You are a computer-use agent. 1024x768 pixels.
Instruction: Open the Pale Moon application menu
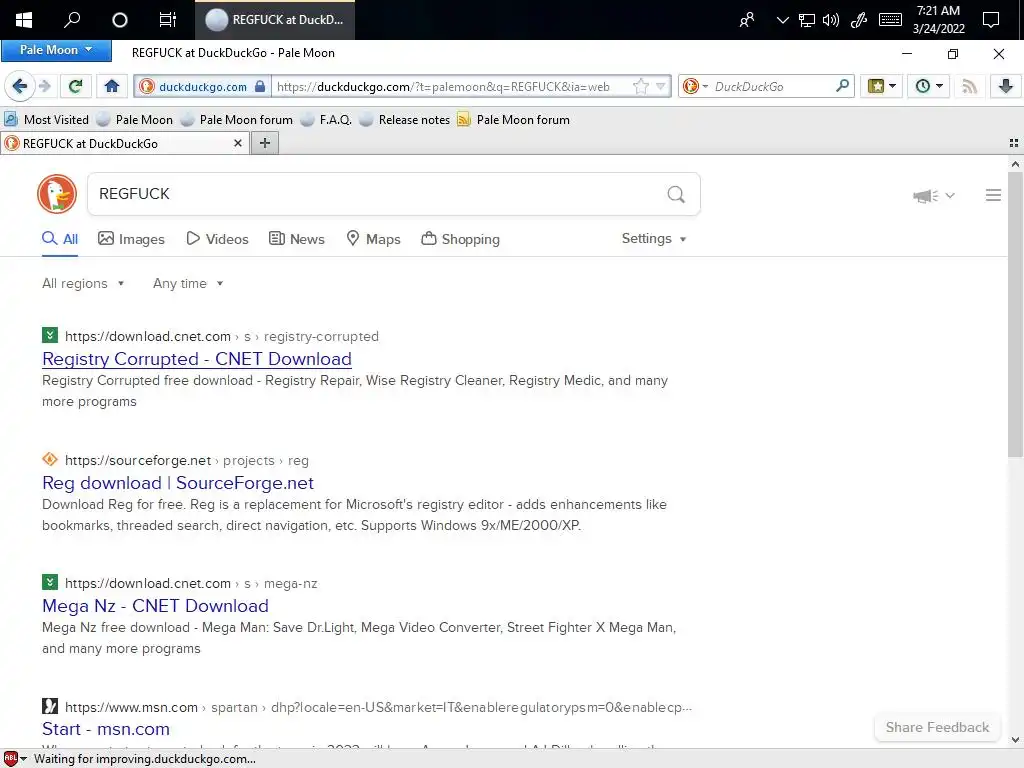[56, 50]
